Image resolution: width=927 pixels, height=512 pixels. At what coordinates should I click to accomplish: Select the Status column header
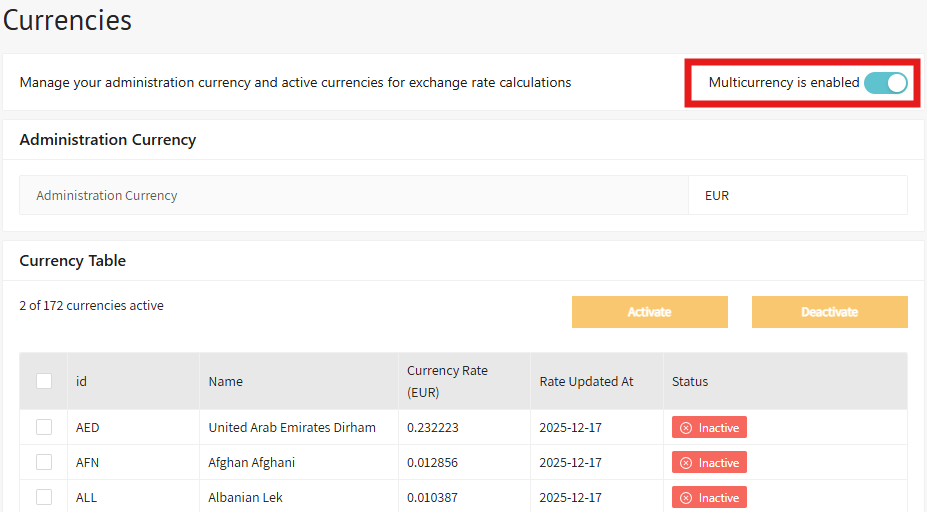689,381
